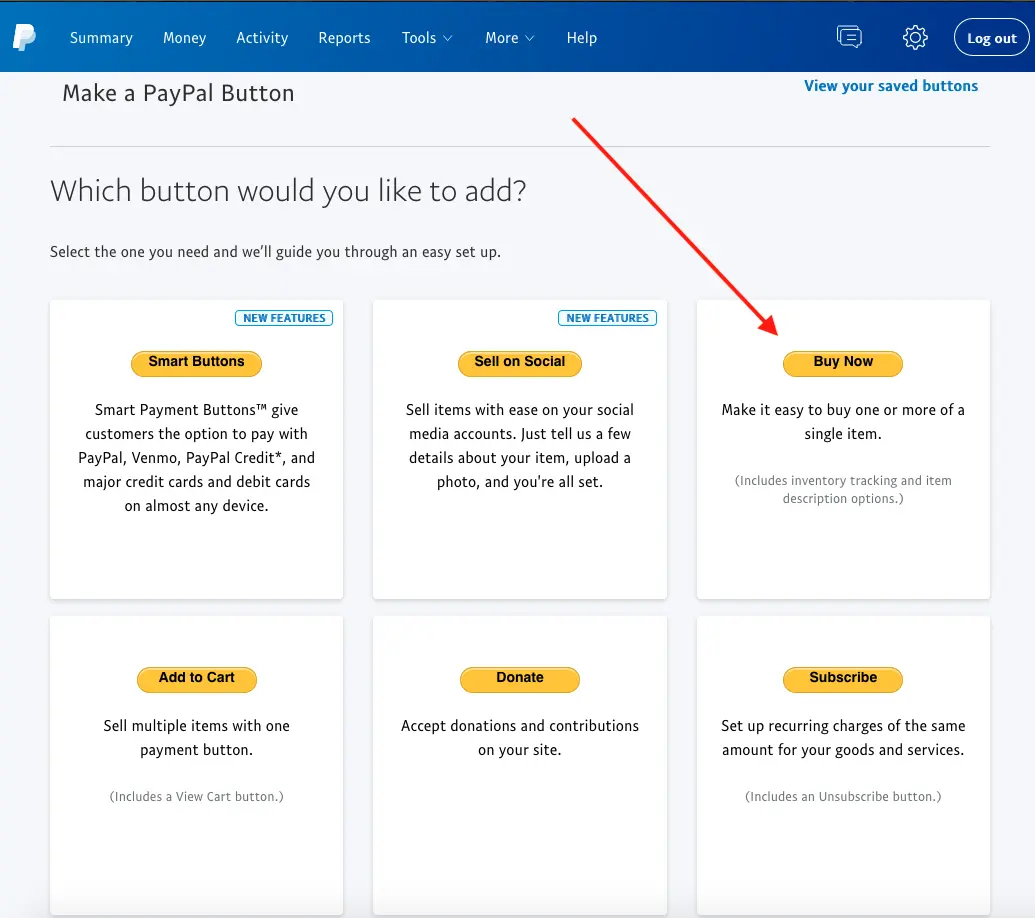Open the messages icon in header
Image resolution: width=1035 pixels, height=918 pixels.
pyautogui.click(x=849, y=37)
